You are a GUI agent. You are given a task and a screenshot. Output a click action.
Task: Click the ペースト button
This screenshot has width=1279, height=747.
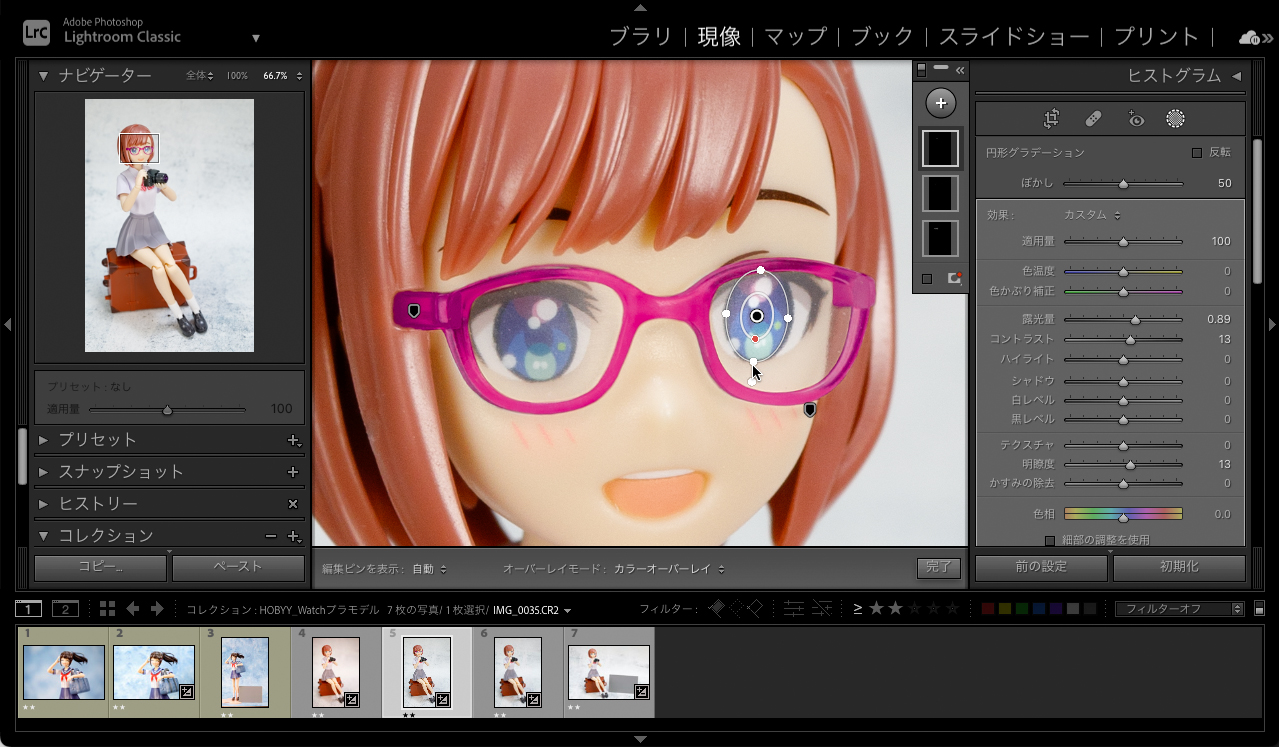[238, 567]
